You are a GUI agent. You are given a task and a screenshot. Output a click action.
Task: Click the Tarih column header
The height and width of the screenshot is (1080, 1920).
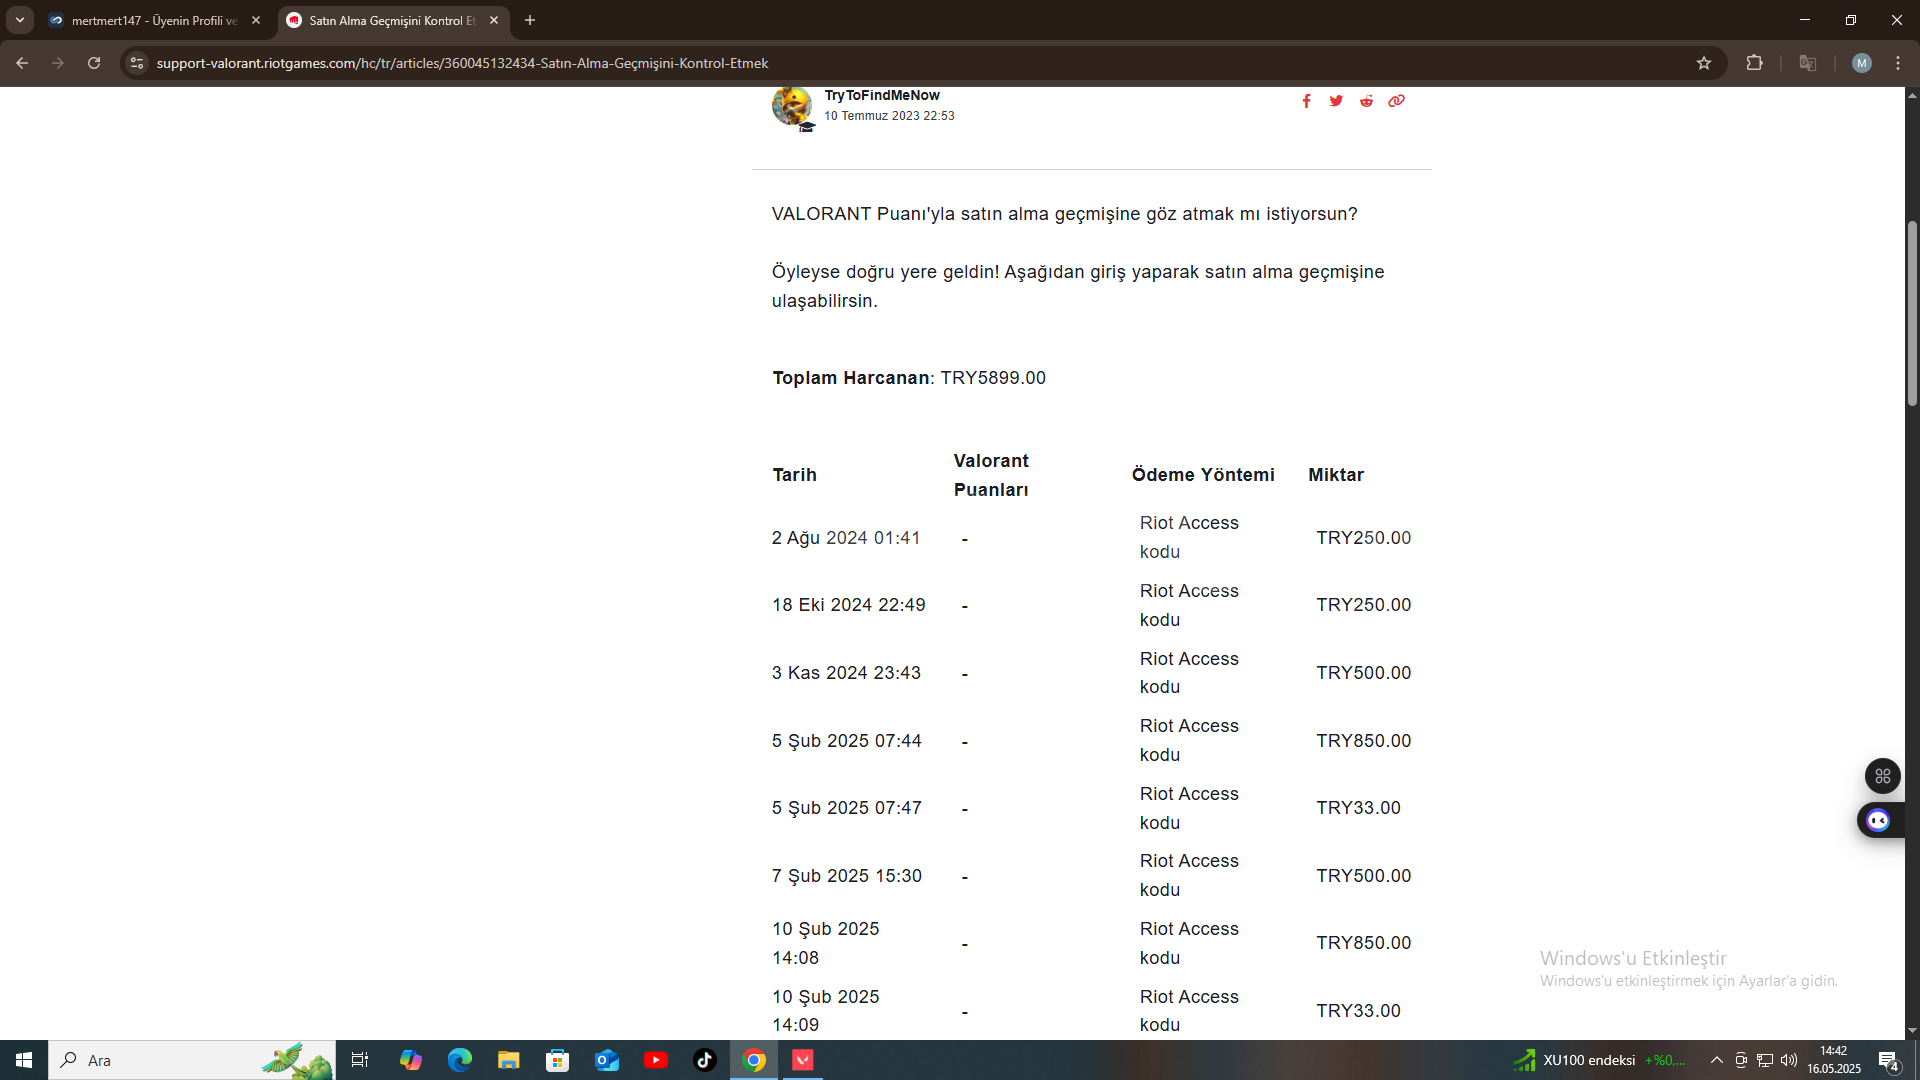click(794, 475)
